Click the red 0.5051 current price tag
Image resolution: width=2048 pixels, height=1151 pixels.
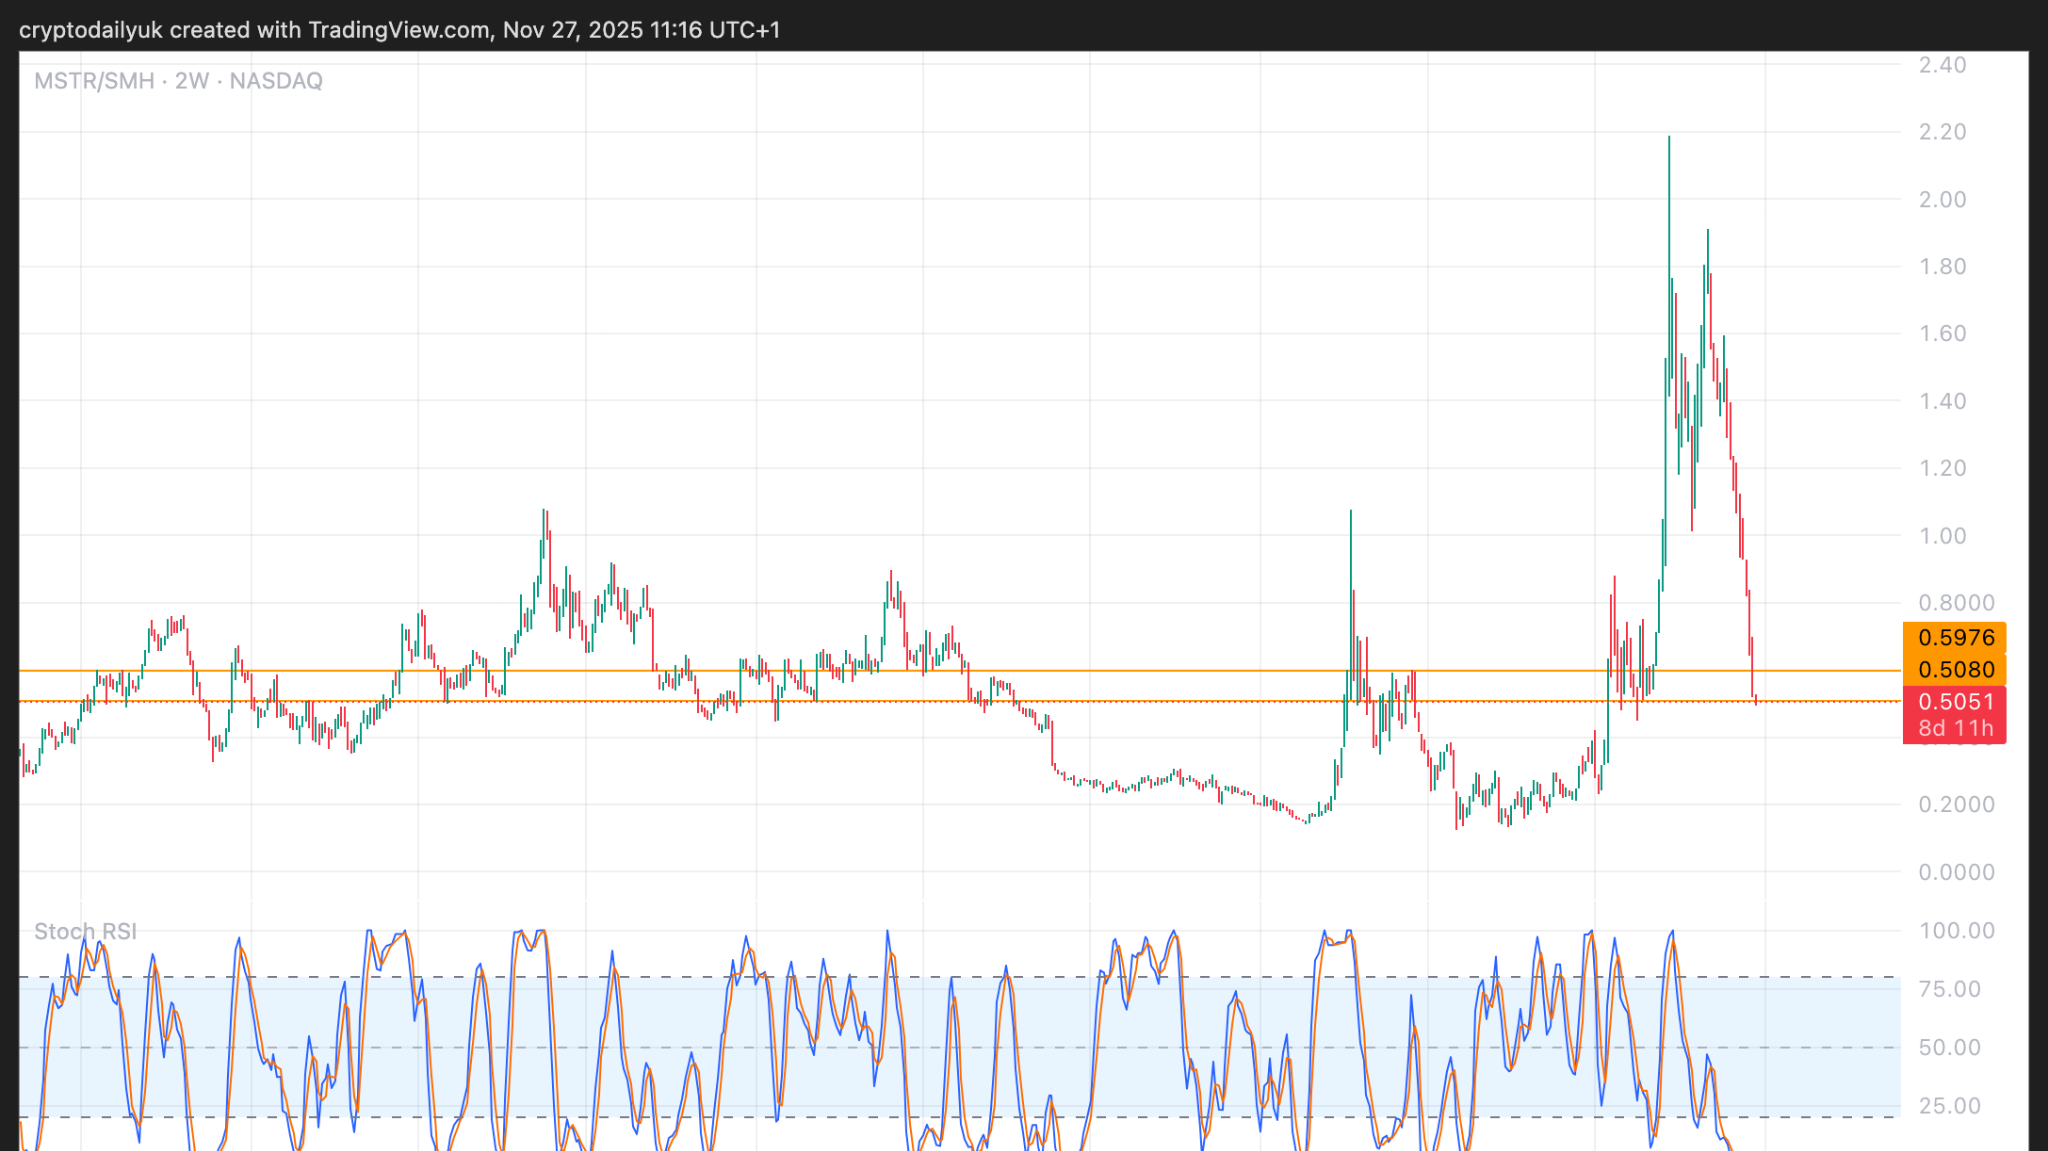pos(1955,701)
